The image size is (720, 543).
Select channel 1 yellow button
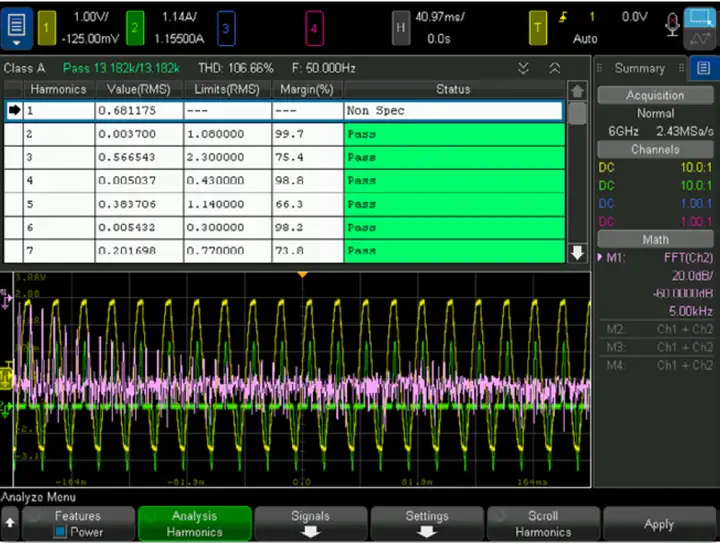coord(46,28)
